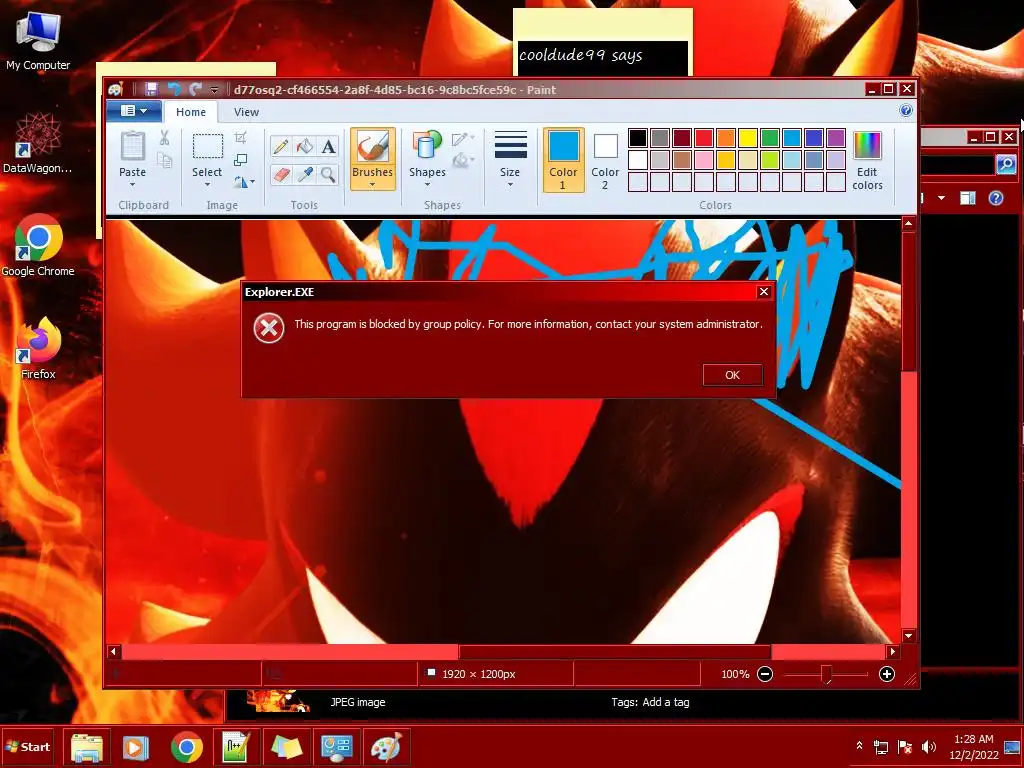Click the Redo arrow in quick access toolbar
Screen dimensions: 1024x768
[x=195, y=89]
